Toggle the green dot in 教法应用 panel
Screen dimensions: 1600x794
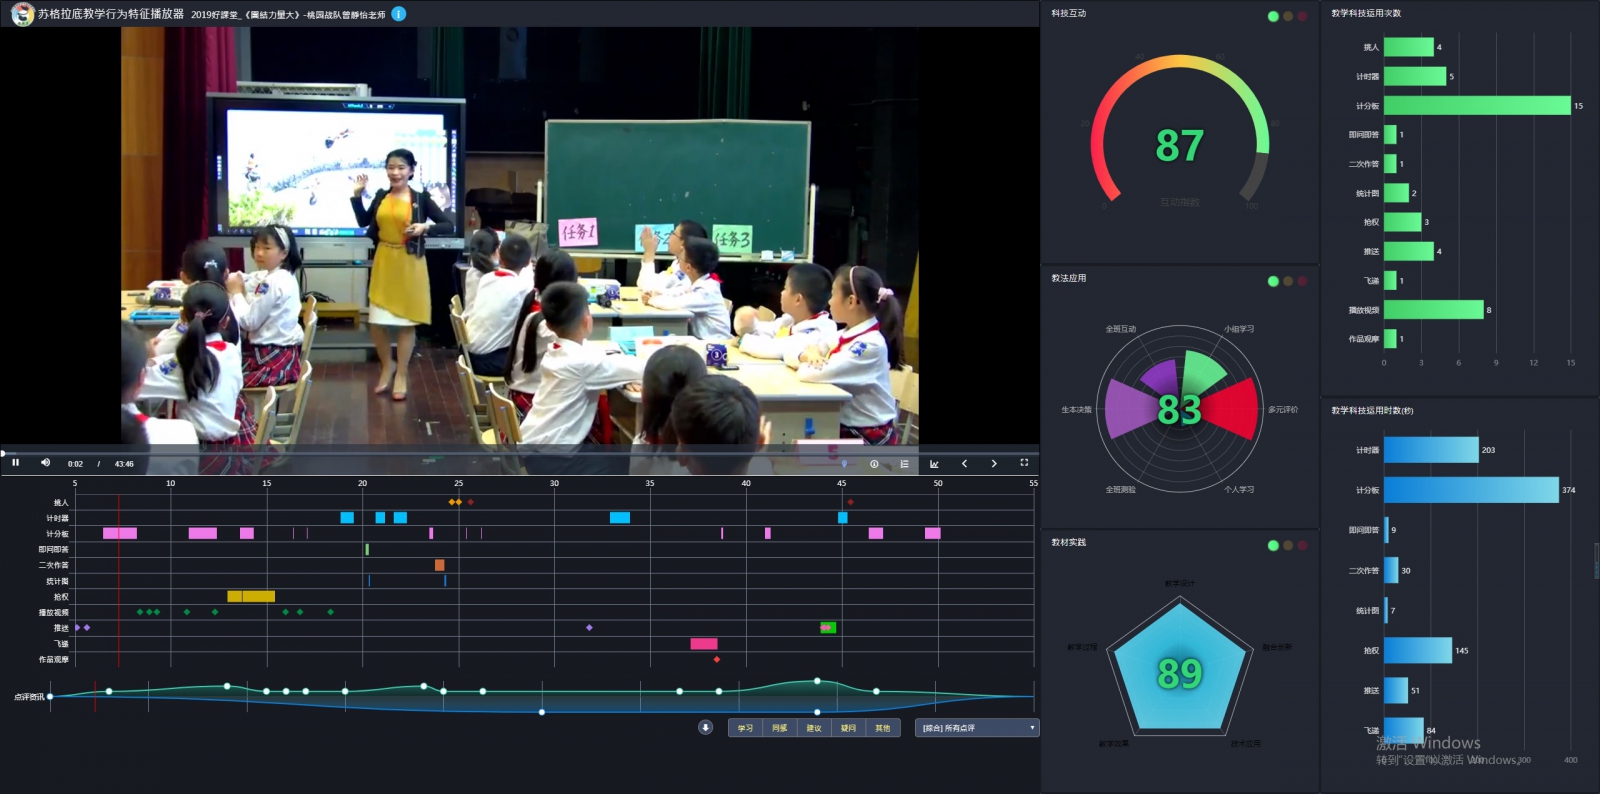(x=1273, y=281)
